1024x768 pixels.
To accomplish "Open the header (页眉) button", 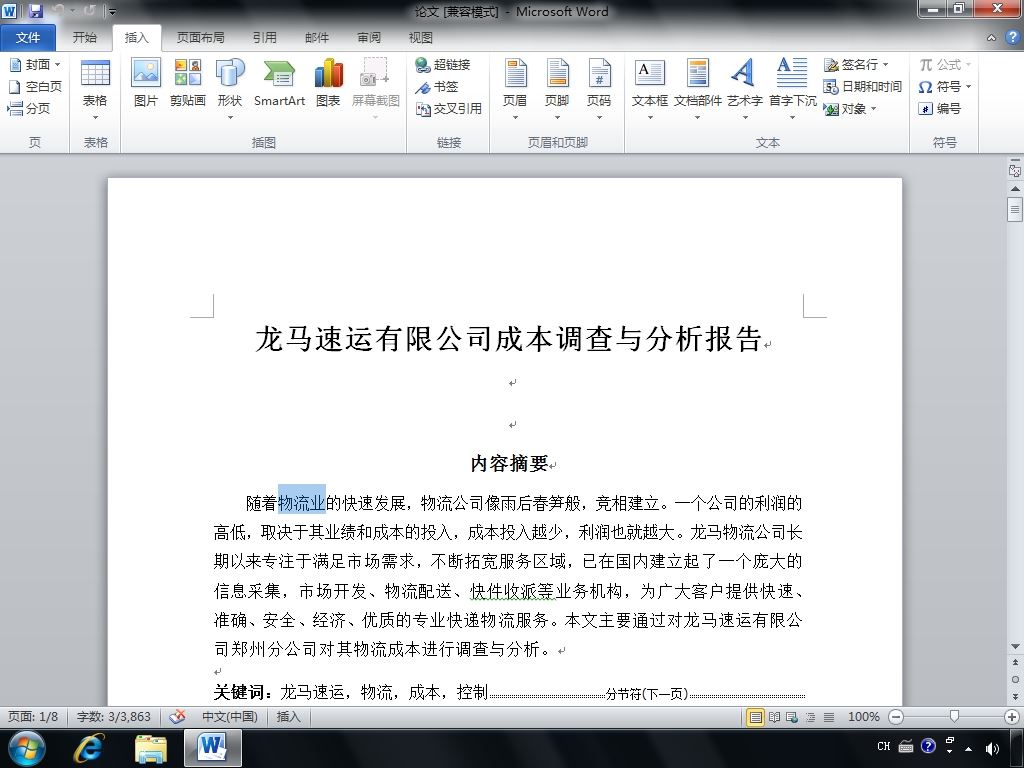I will tap(515, 89).
